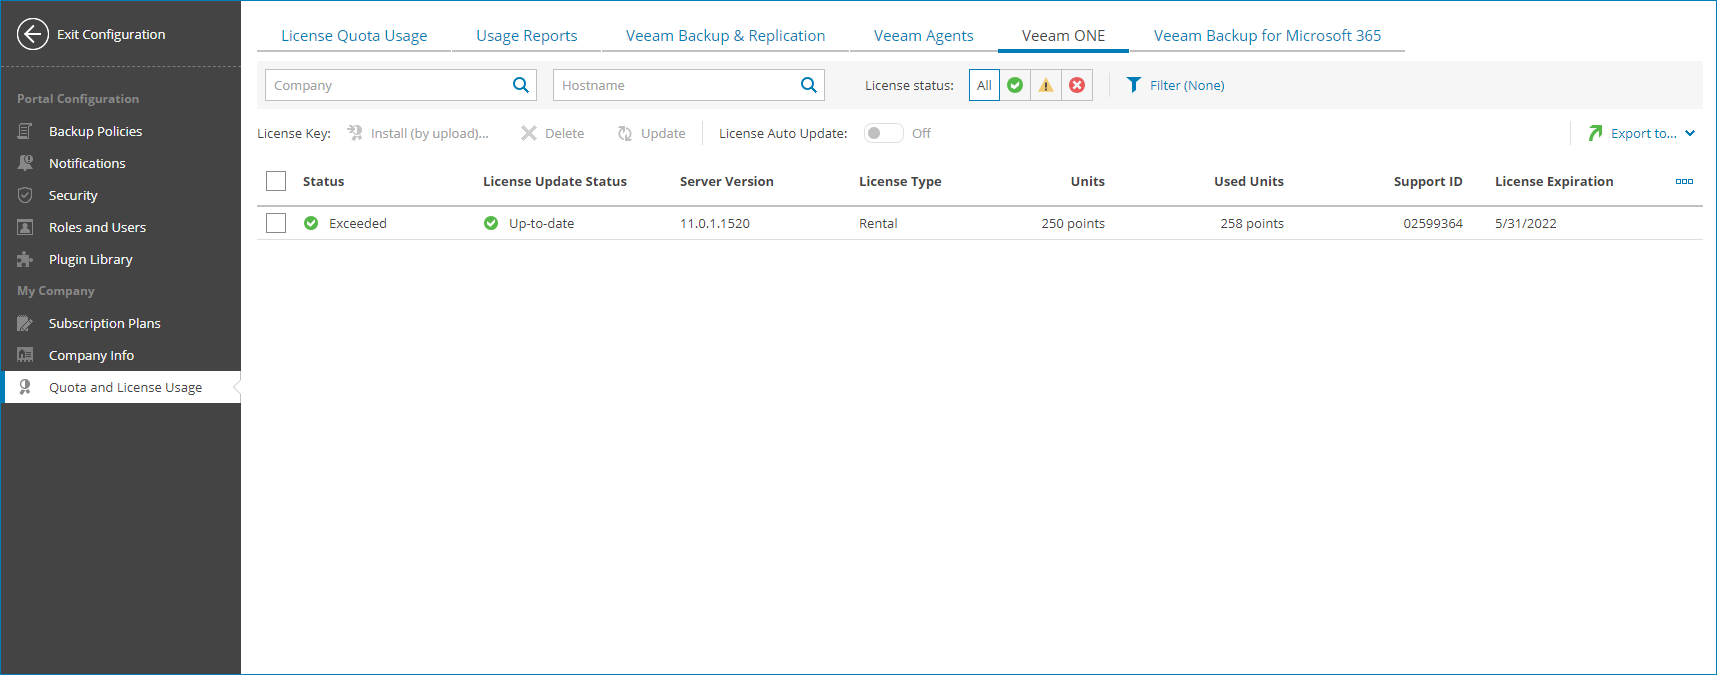Open the Veeam Agents tab

[924, 36]
